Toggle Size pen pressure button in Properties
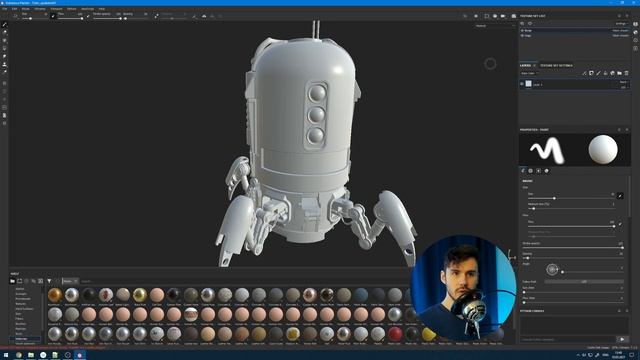The image size is (640, 360). [x=620, y=196]
